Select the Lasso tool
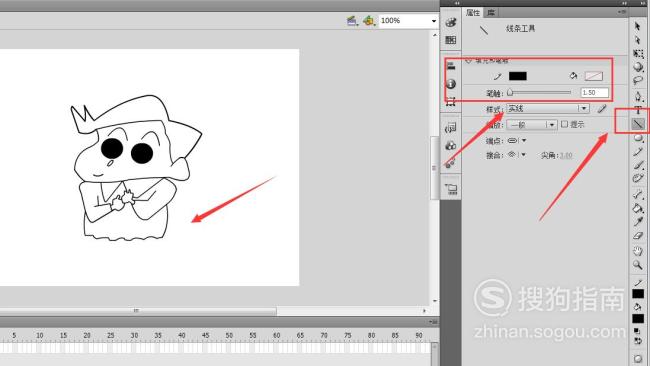This screenshot has width=650, height=366. pos(638,80)
